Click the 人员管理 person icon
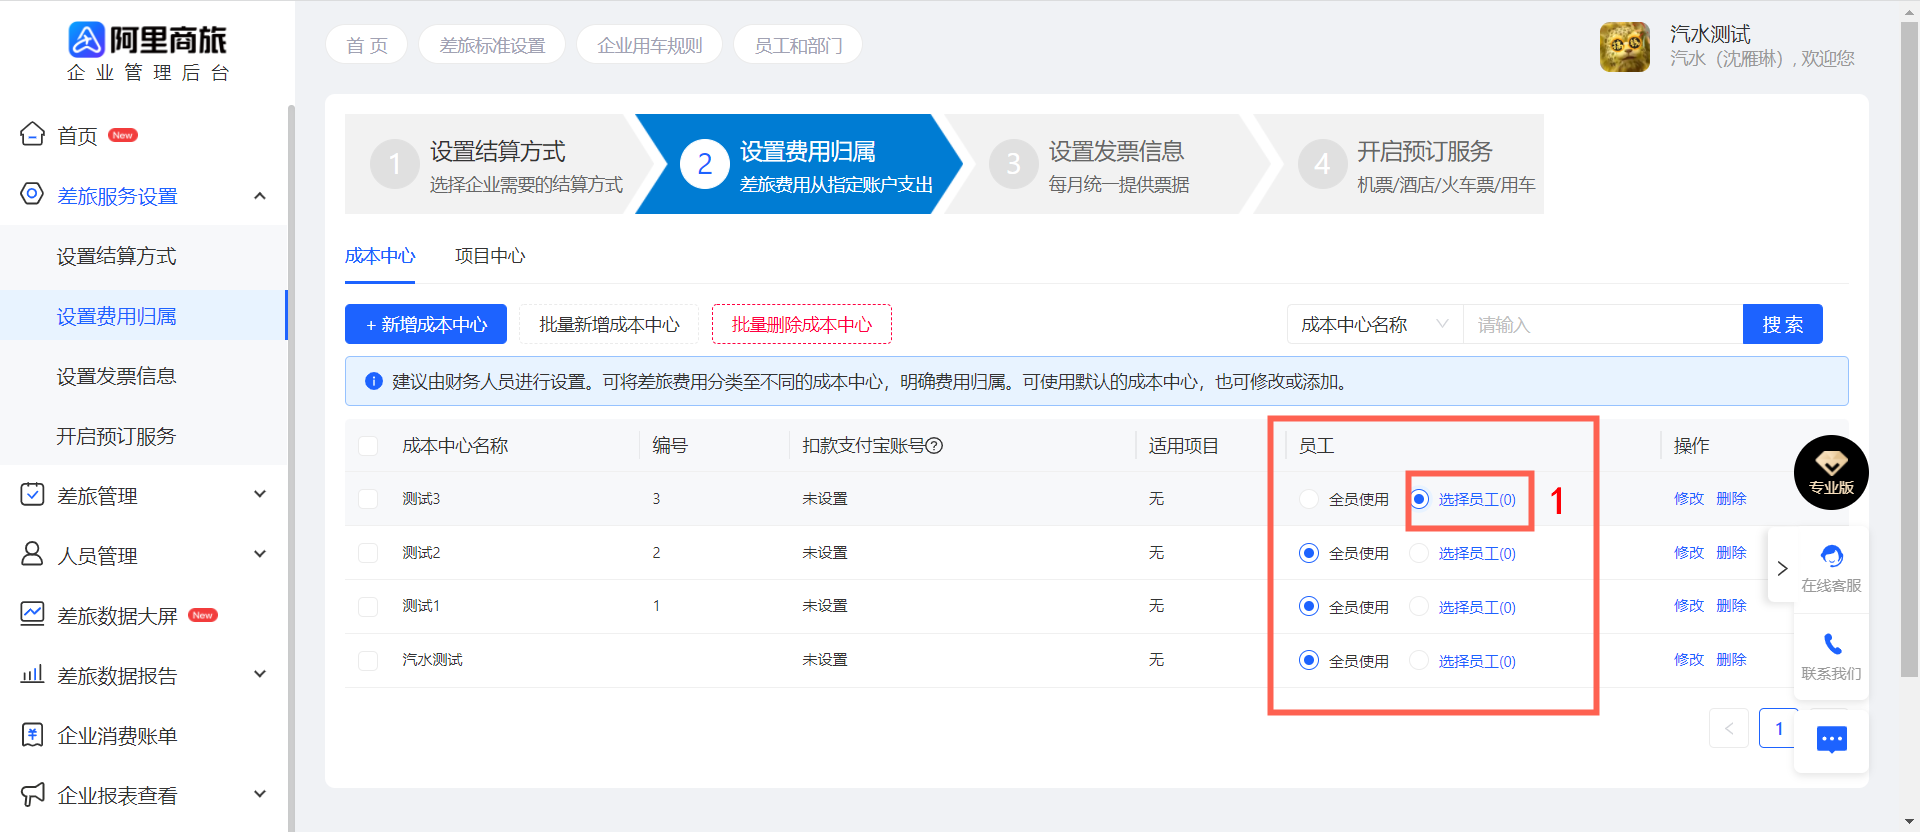 click(32, 554)
